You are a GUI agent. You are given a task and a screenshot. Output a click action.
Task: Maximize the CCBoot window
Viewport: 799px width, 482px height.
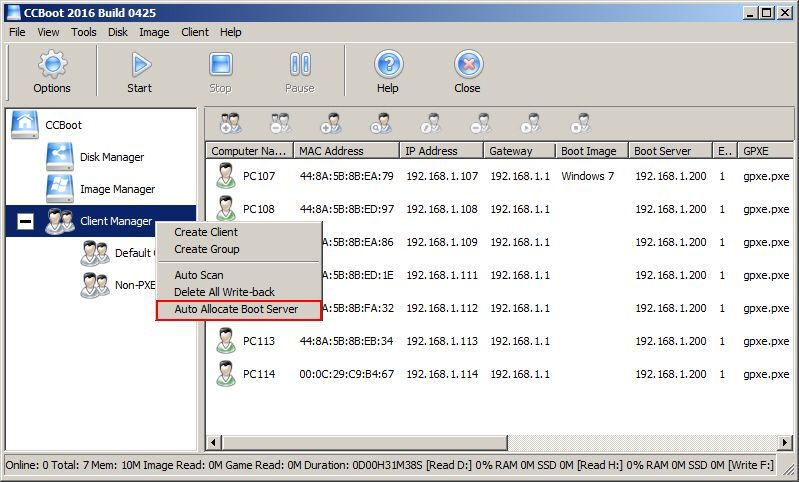[766, 13]
